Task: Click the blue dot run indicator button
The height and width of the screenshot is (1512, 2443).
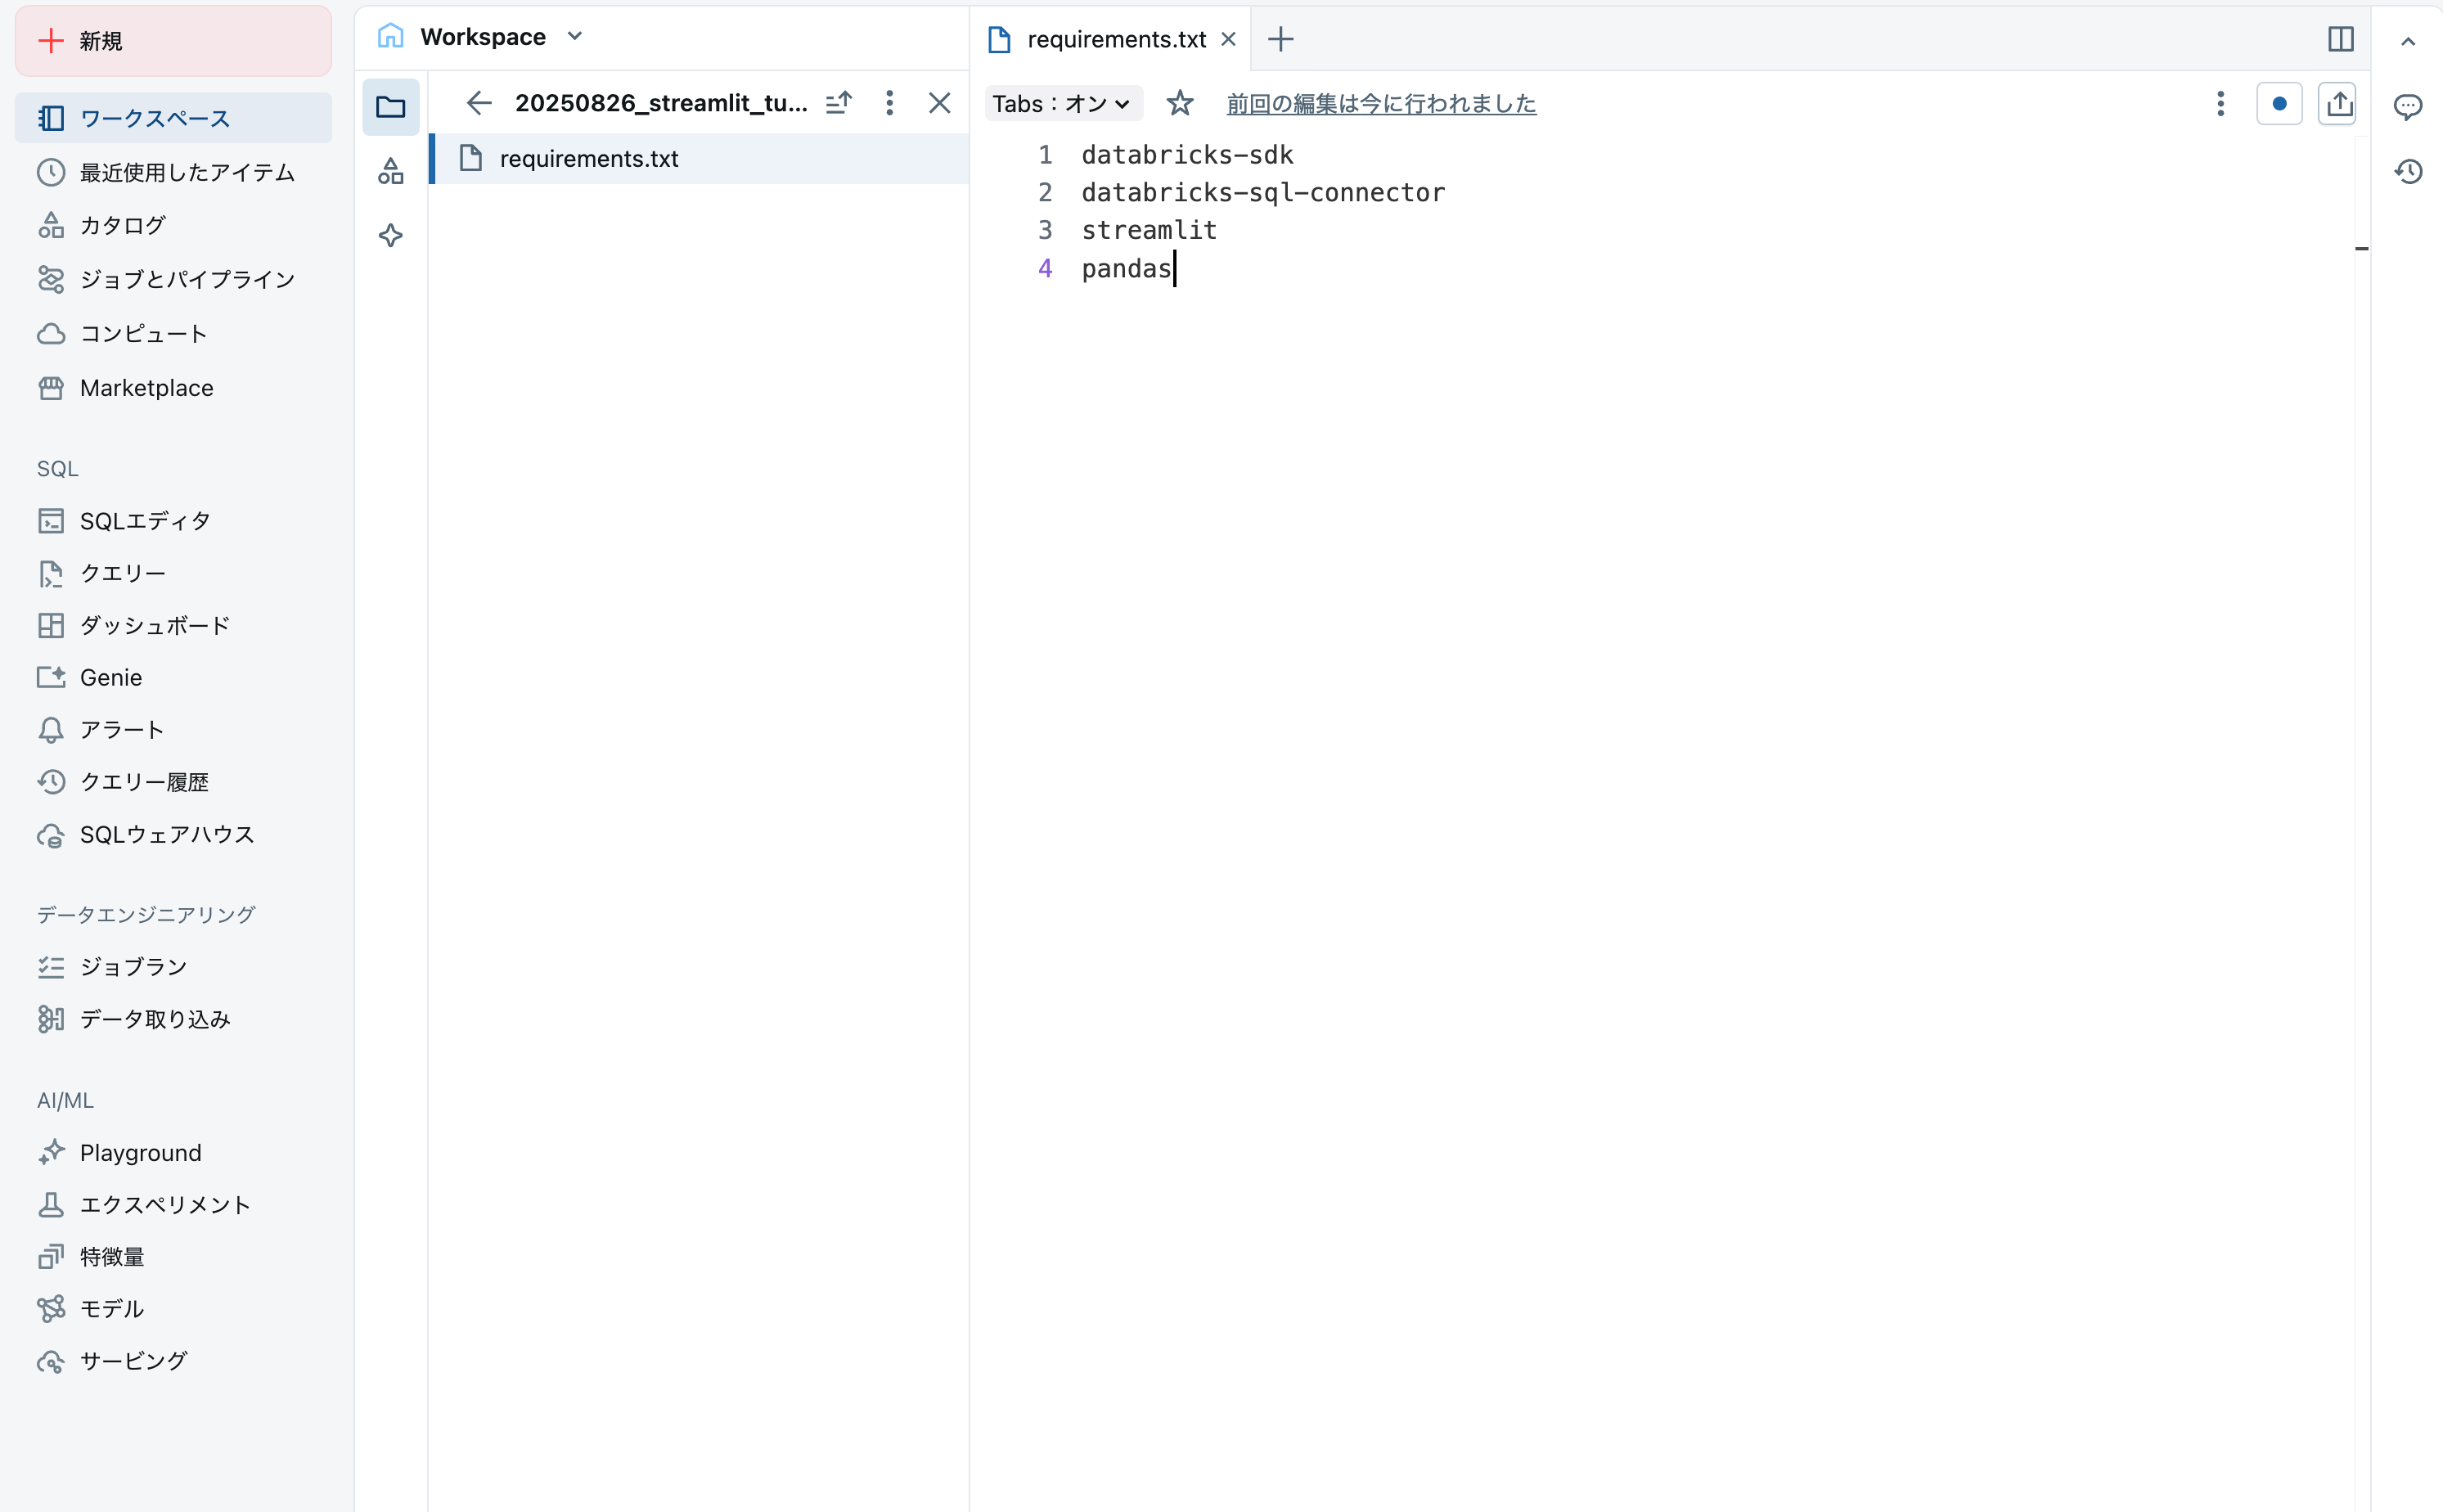Action: pyautogui.click(x=2280, y=103)
